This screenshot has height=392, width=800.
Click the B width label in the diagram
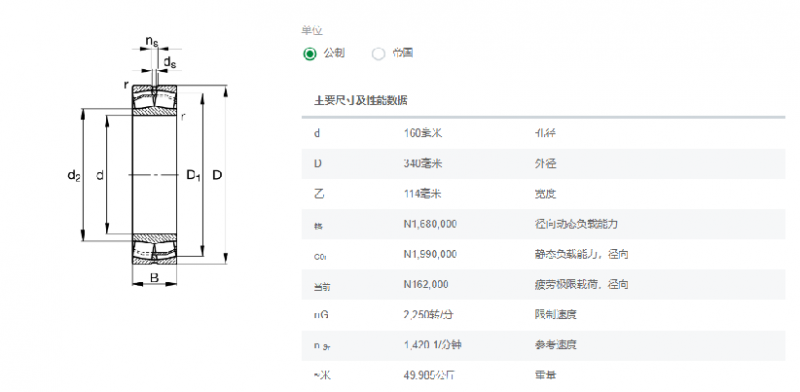coord(154,278)
